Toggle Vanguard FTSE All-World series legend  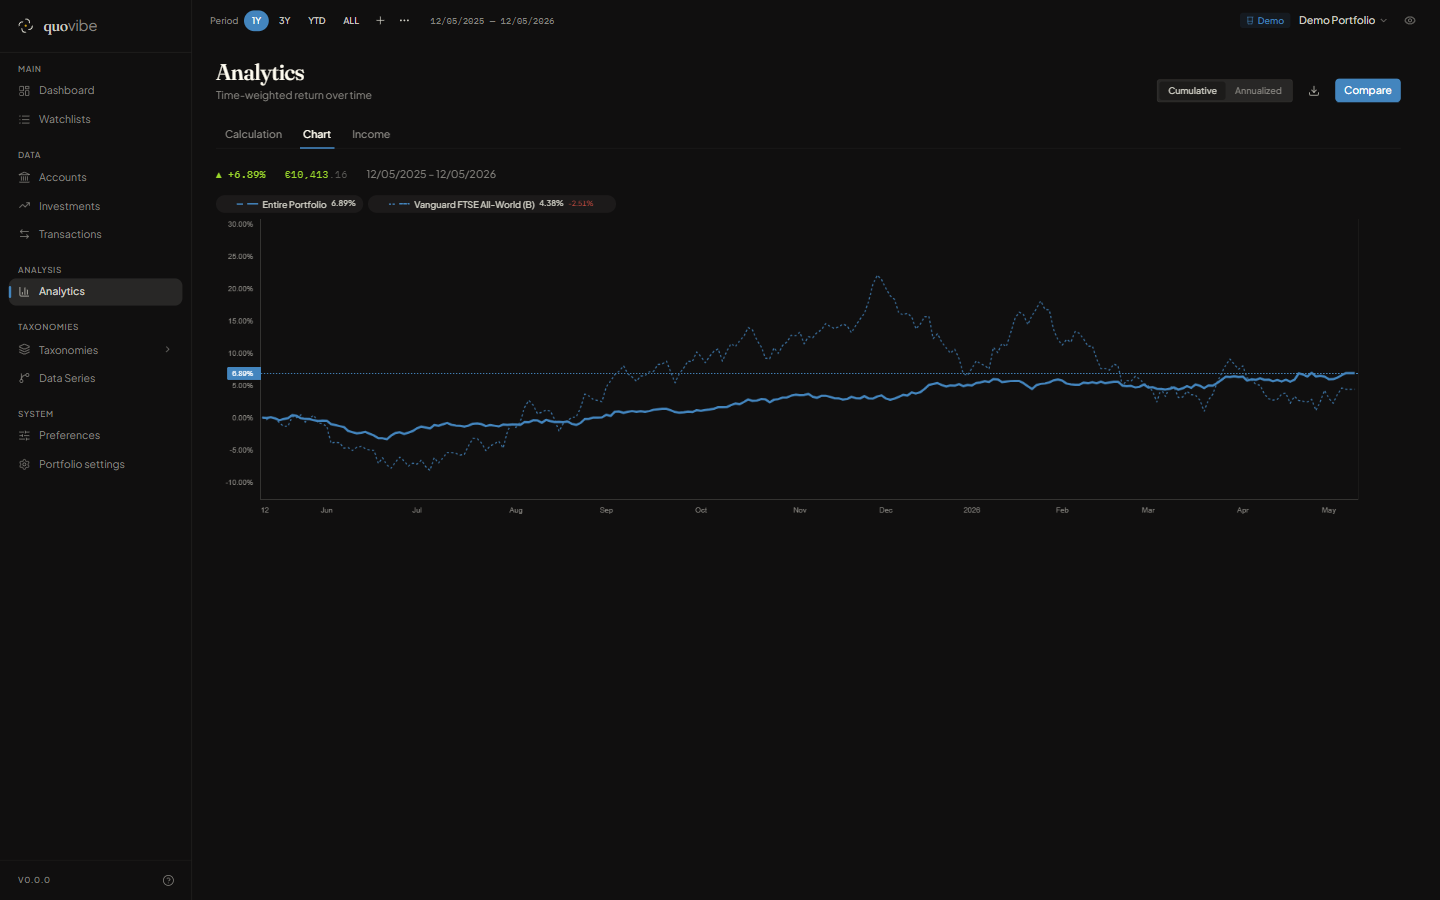[492, 204]
